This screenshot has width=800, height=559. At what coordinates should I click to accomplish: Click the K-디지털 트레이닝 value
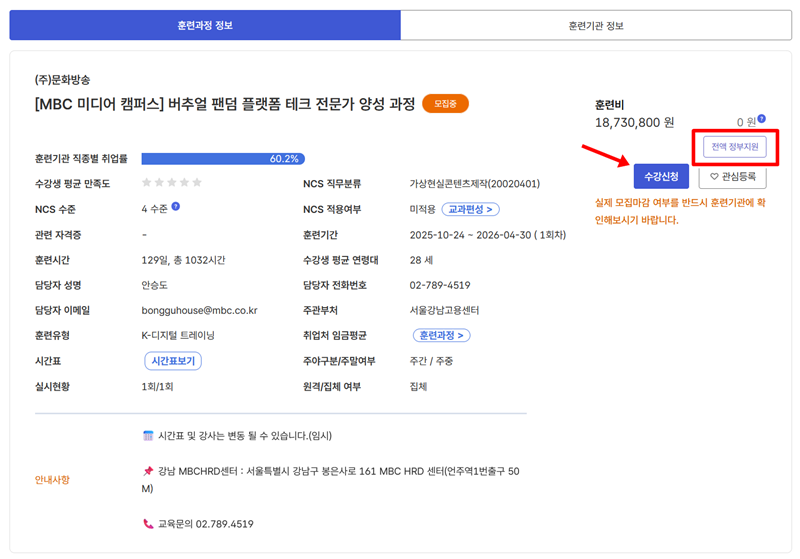coord(178,335)
